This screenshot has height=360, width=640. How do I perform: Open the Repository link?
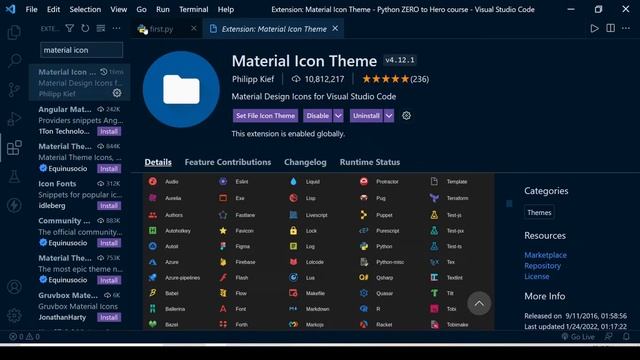point(542,266)
